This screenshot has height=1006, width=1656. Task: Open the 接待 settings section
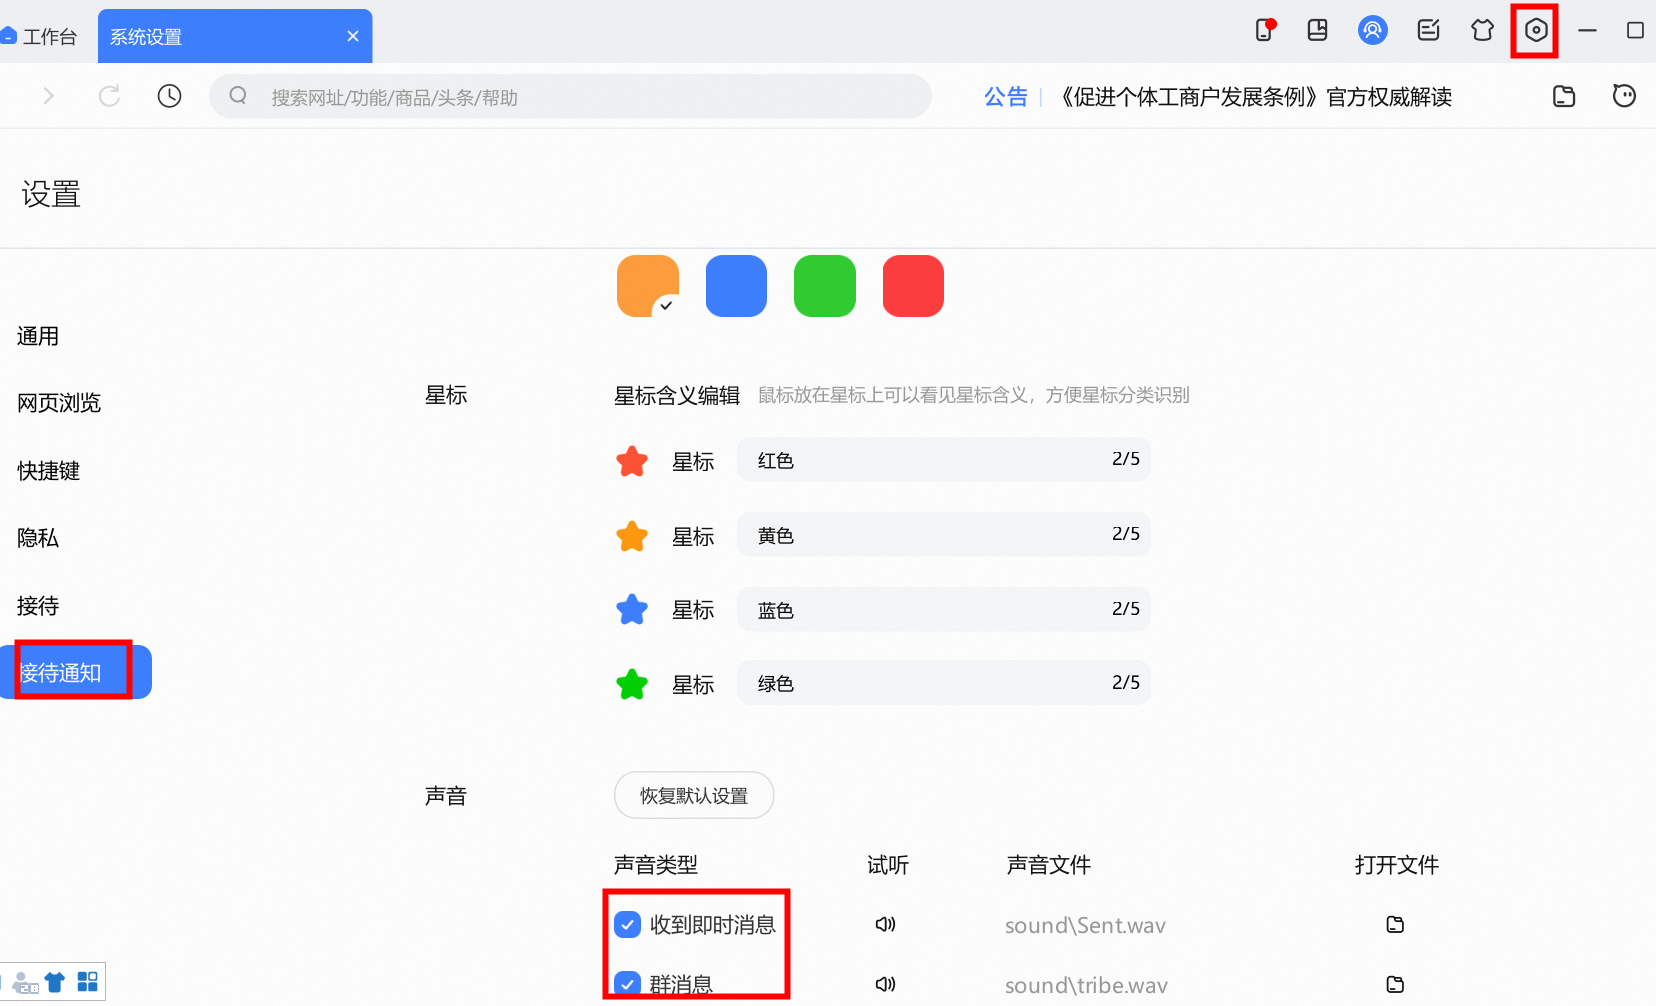38,605
